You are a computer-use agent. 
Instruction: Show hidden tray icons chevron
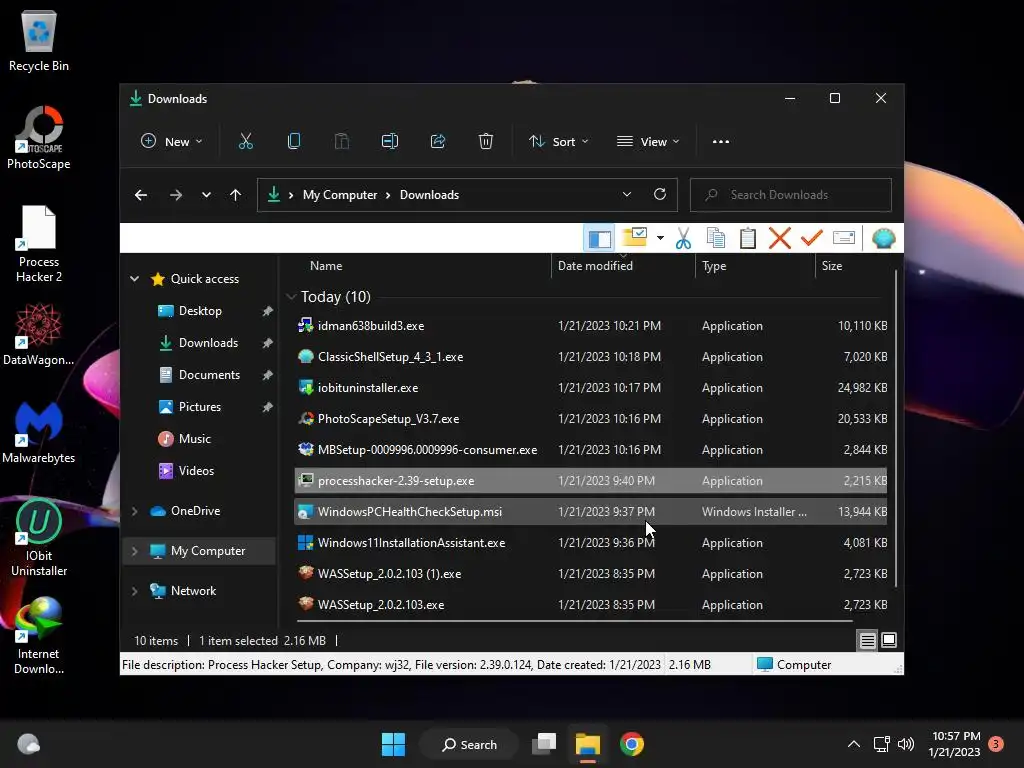point(853,744)
